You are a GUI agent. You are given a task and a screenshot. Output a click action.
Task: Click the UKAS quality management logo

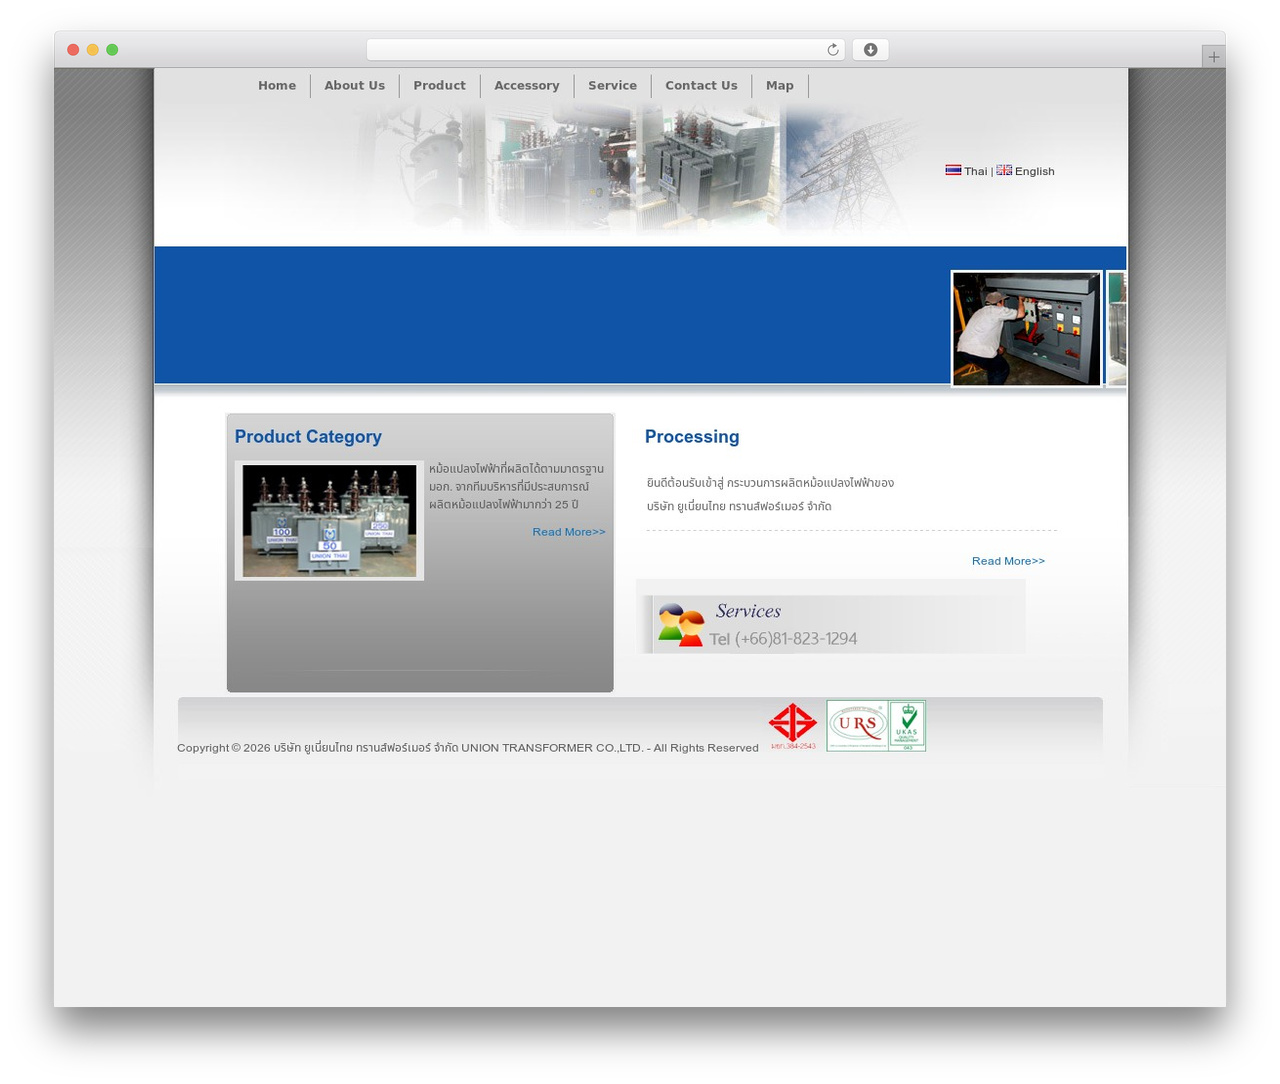tap(907, 725)
